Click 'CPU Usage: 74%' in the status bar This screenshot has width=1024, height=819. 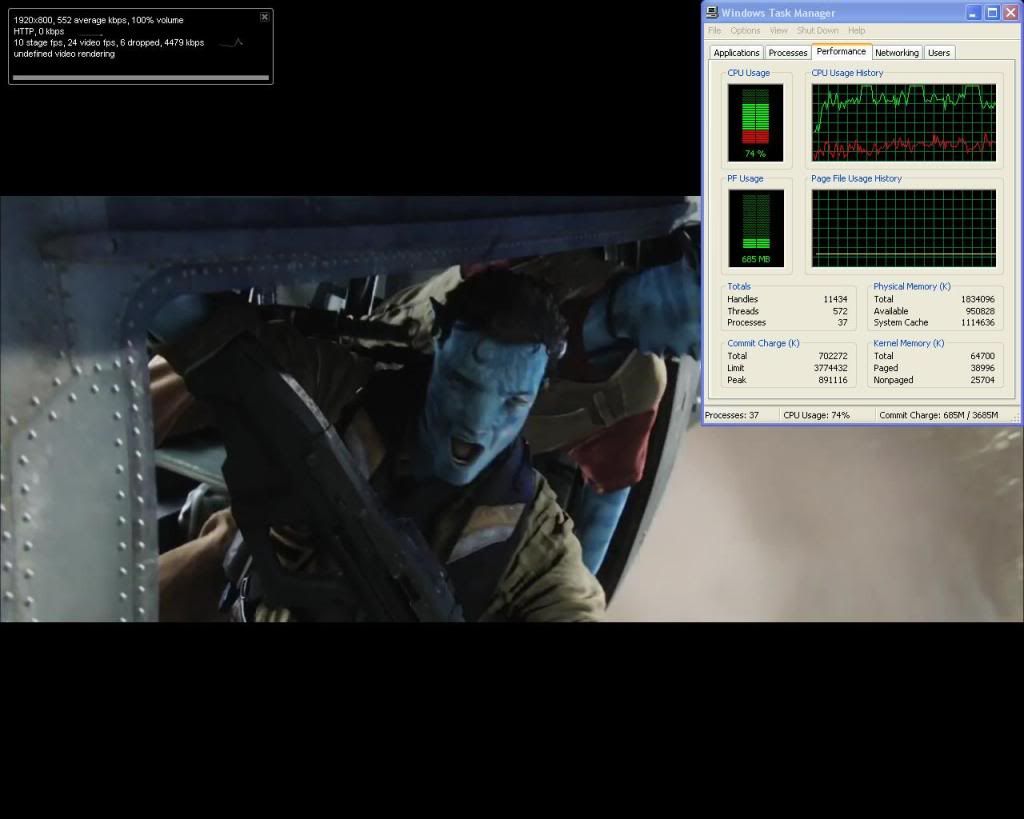816,415
